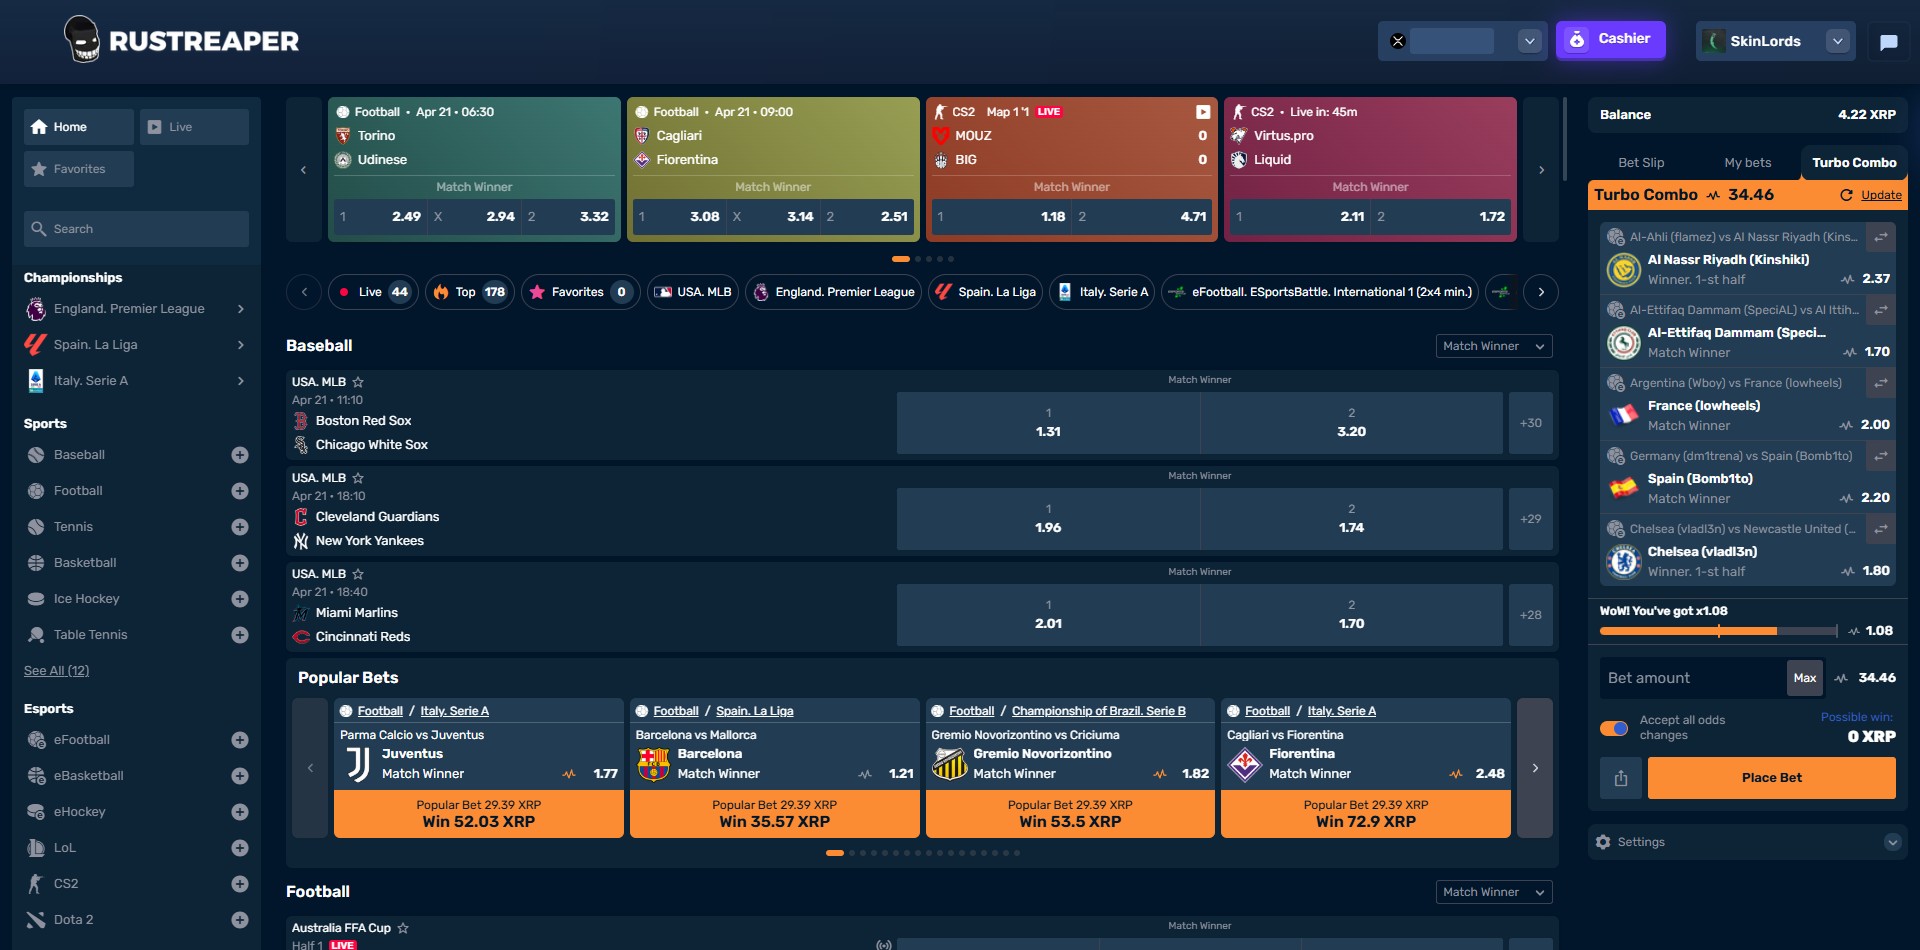Switch to Bet Slip tab
The height and width of the screenshot is (950, 1920).
1641,163
